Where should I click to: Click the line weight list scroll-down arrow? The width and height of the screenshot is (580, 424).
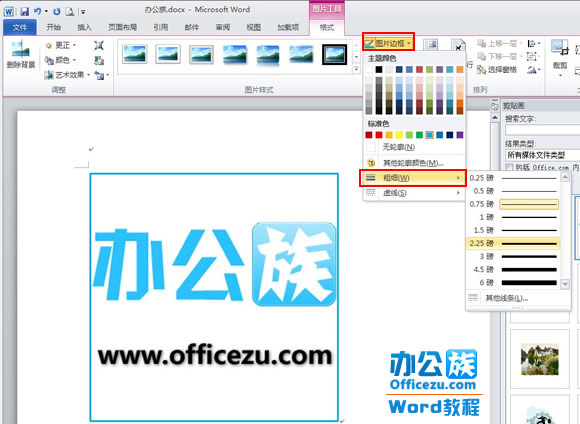click(565, 284)
